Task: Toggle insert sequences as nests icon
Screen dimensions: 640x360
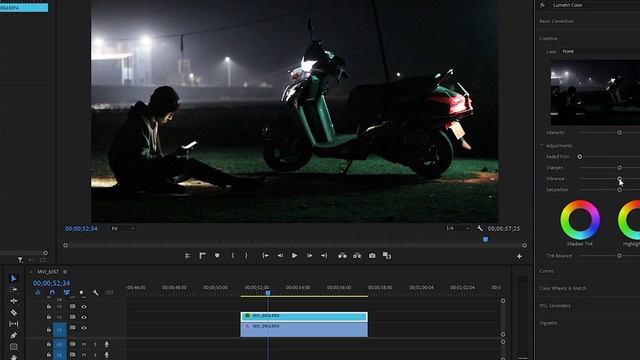Action: tap(38, 293)
